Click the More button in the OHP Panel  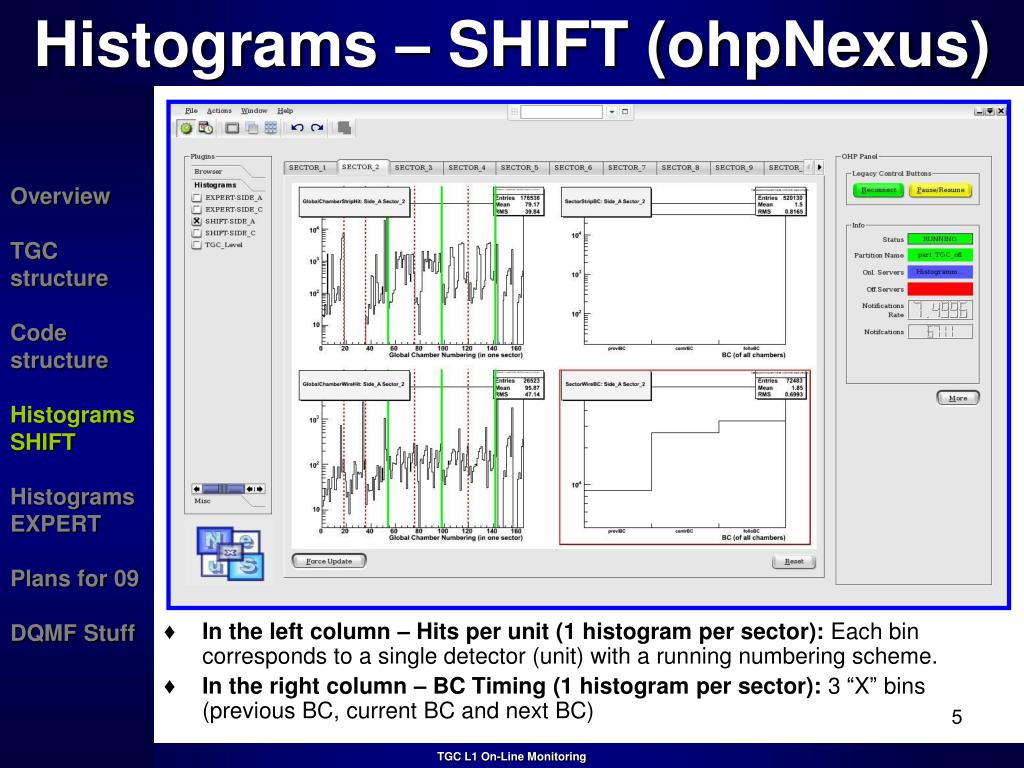[x=958, y=398]
